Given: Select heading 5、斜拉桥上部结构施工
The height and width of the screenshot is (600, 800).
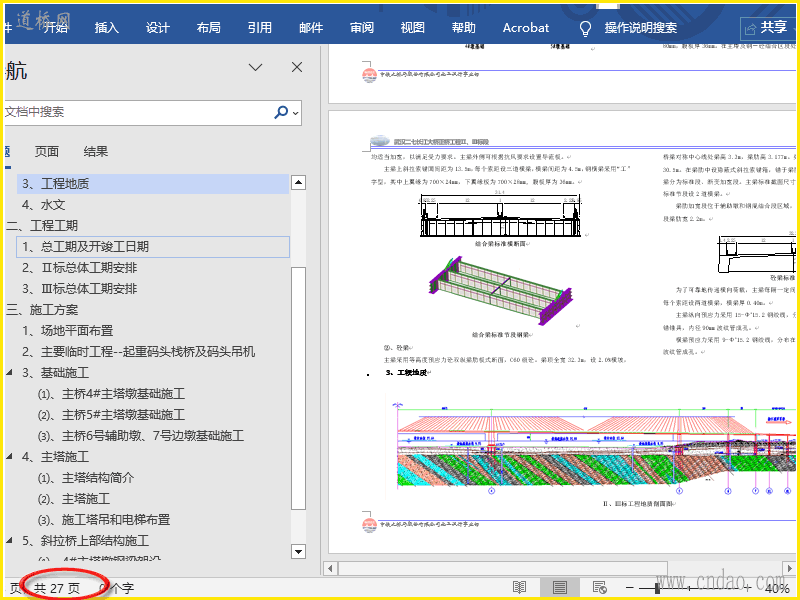Looking at the screenshot, I should click(x=85, y=541).
